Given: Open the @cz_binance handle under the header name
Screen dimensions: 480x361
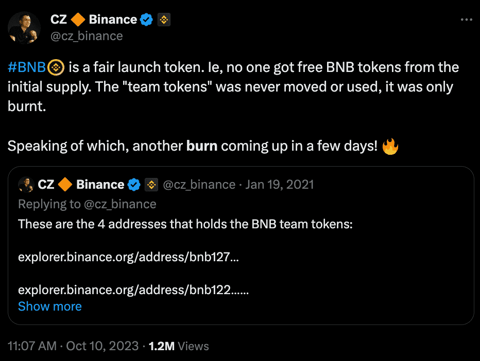Looking at the screenshot, I should point(87,36).
